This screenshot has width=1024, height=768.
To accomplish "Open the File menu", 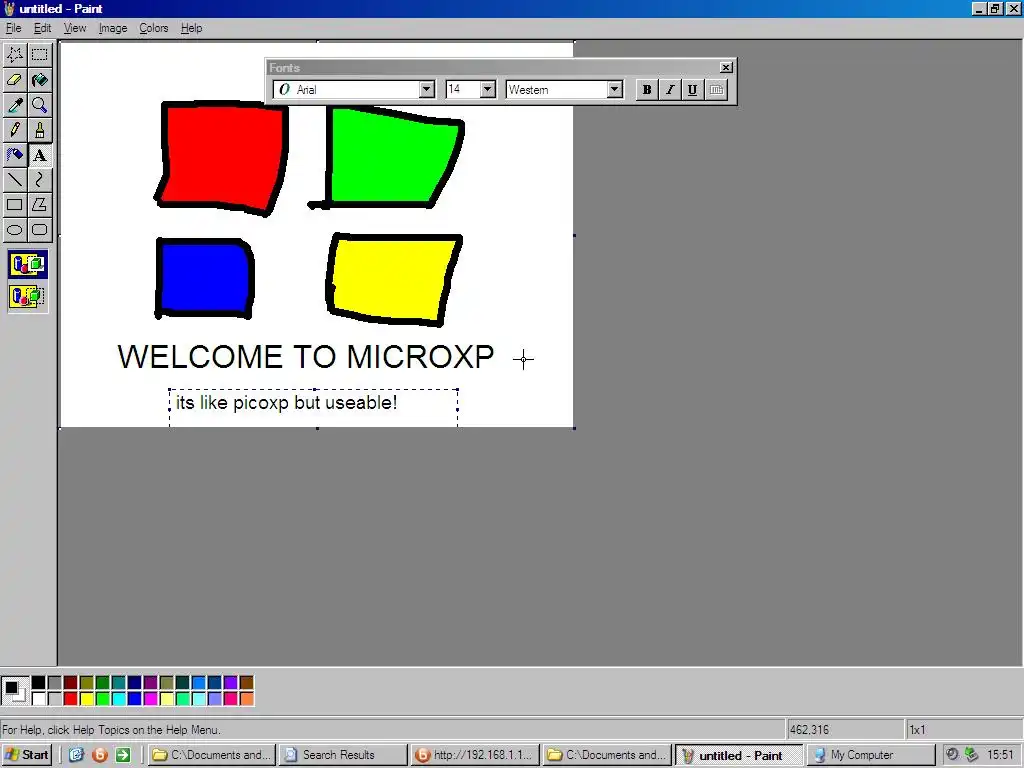I will (x=13, y=28).
